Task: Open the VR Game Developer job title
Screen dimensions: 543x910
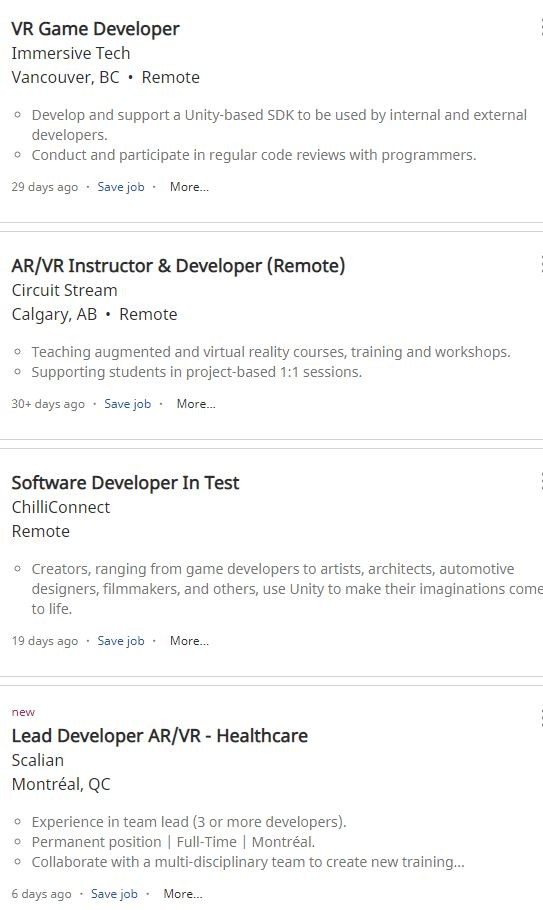Action: tap(95, 29)
